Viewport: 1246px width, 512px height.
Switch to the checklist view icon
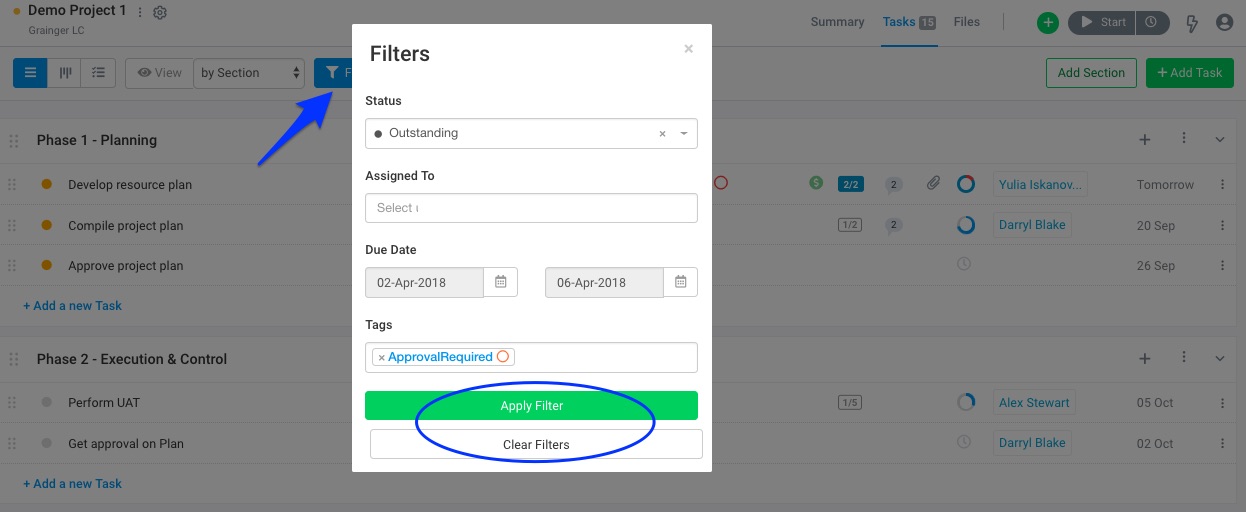tap(99, 72)
